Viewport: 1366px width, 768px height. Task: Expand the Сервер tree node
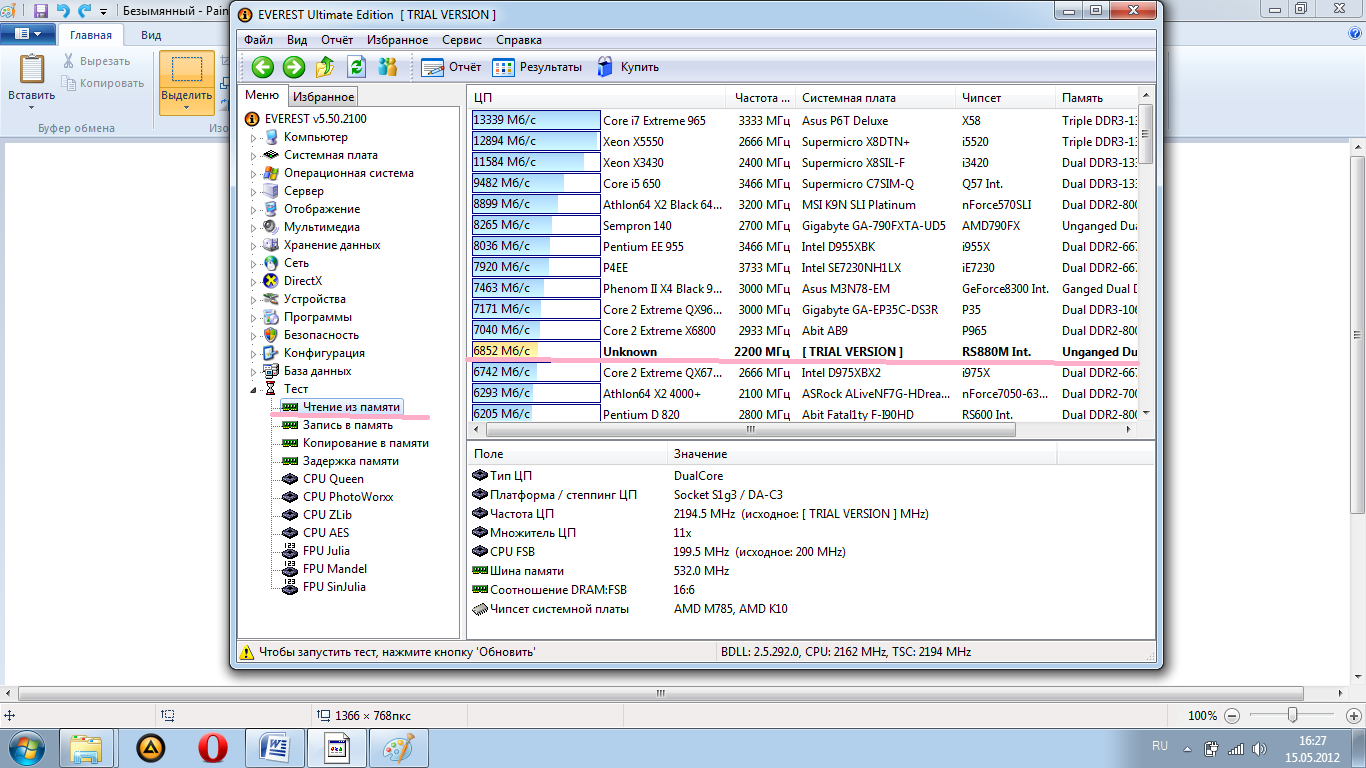(253, 191)
